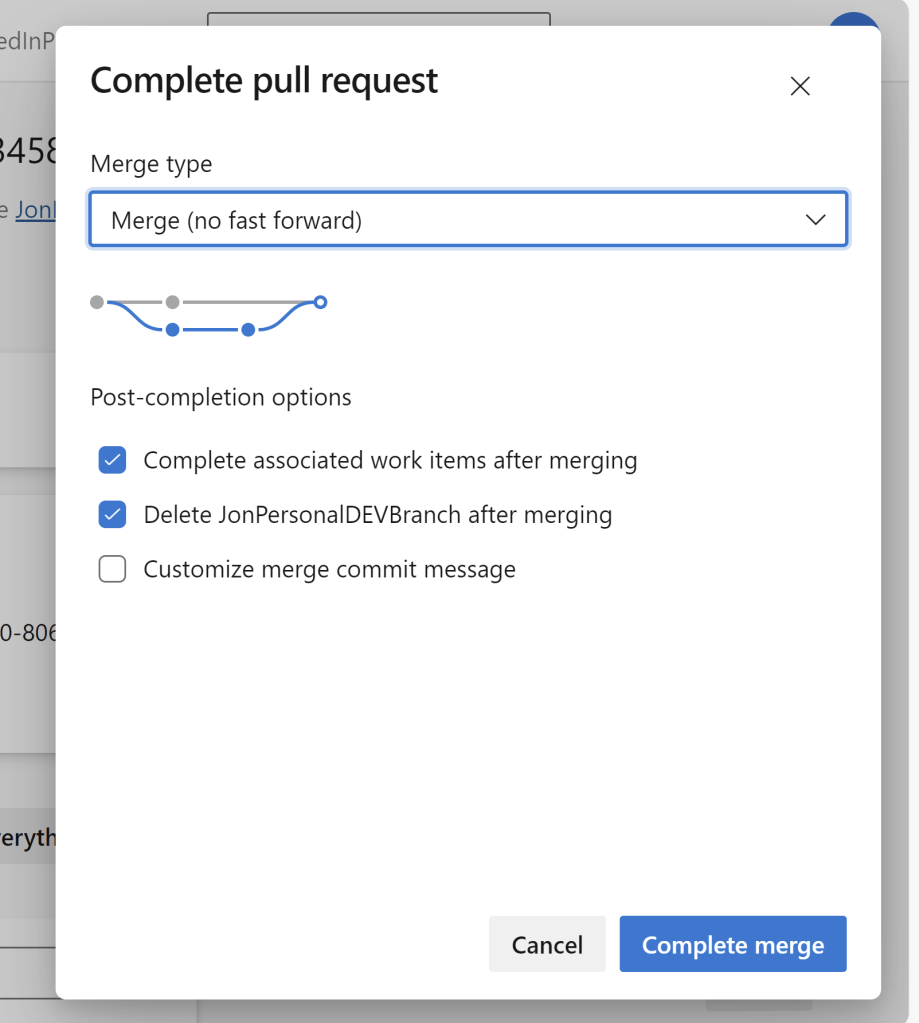
Task: Click the search box above the dialog
Action: pyautogui.click(x=378, y=18)
